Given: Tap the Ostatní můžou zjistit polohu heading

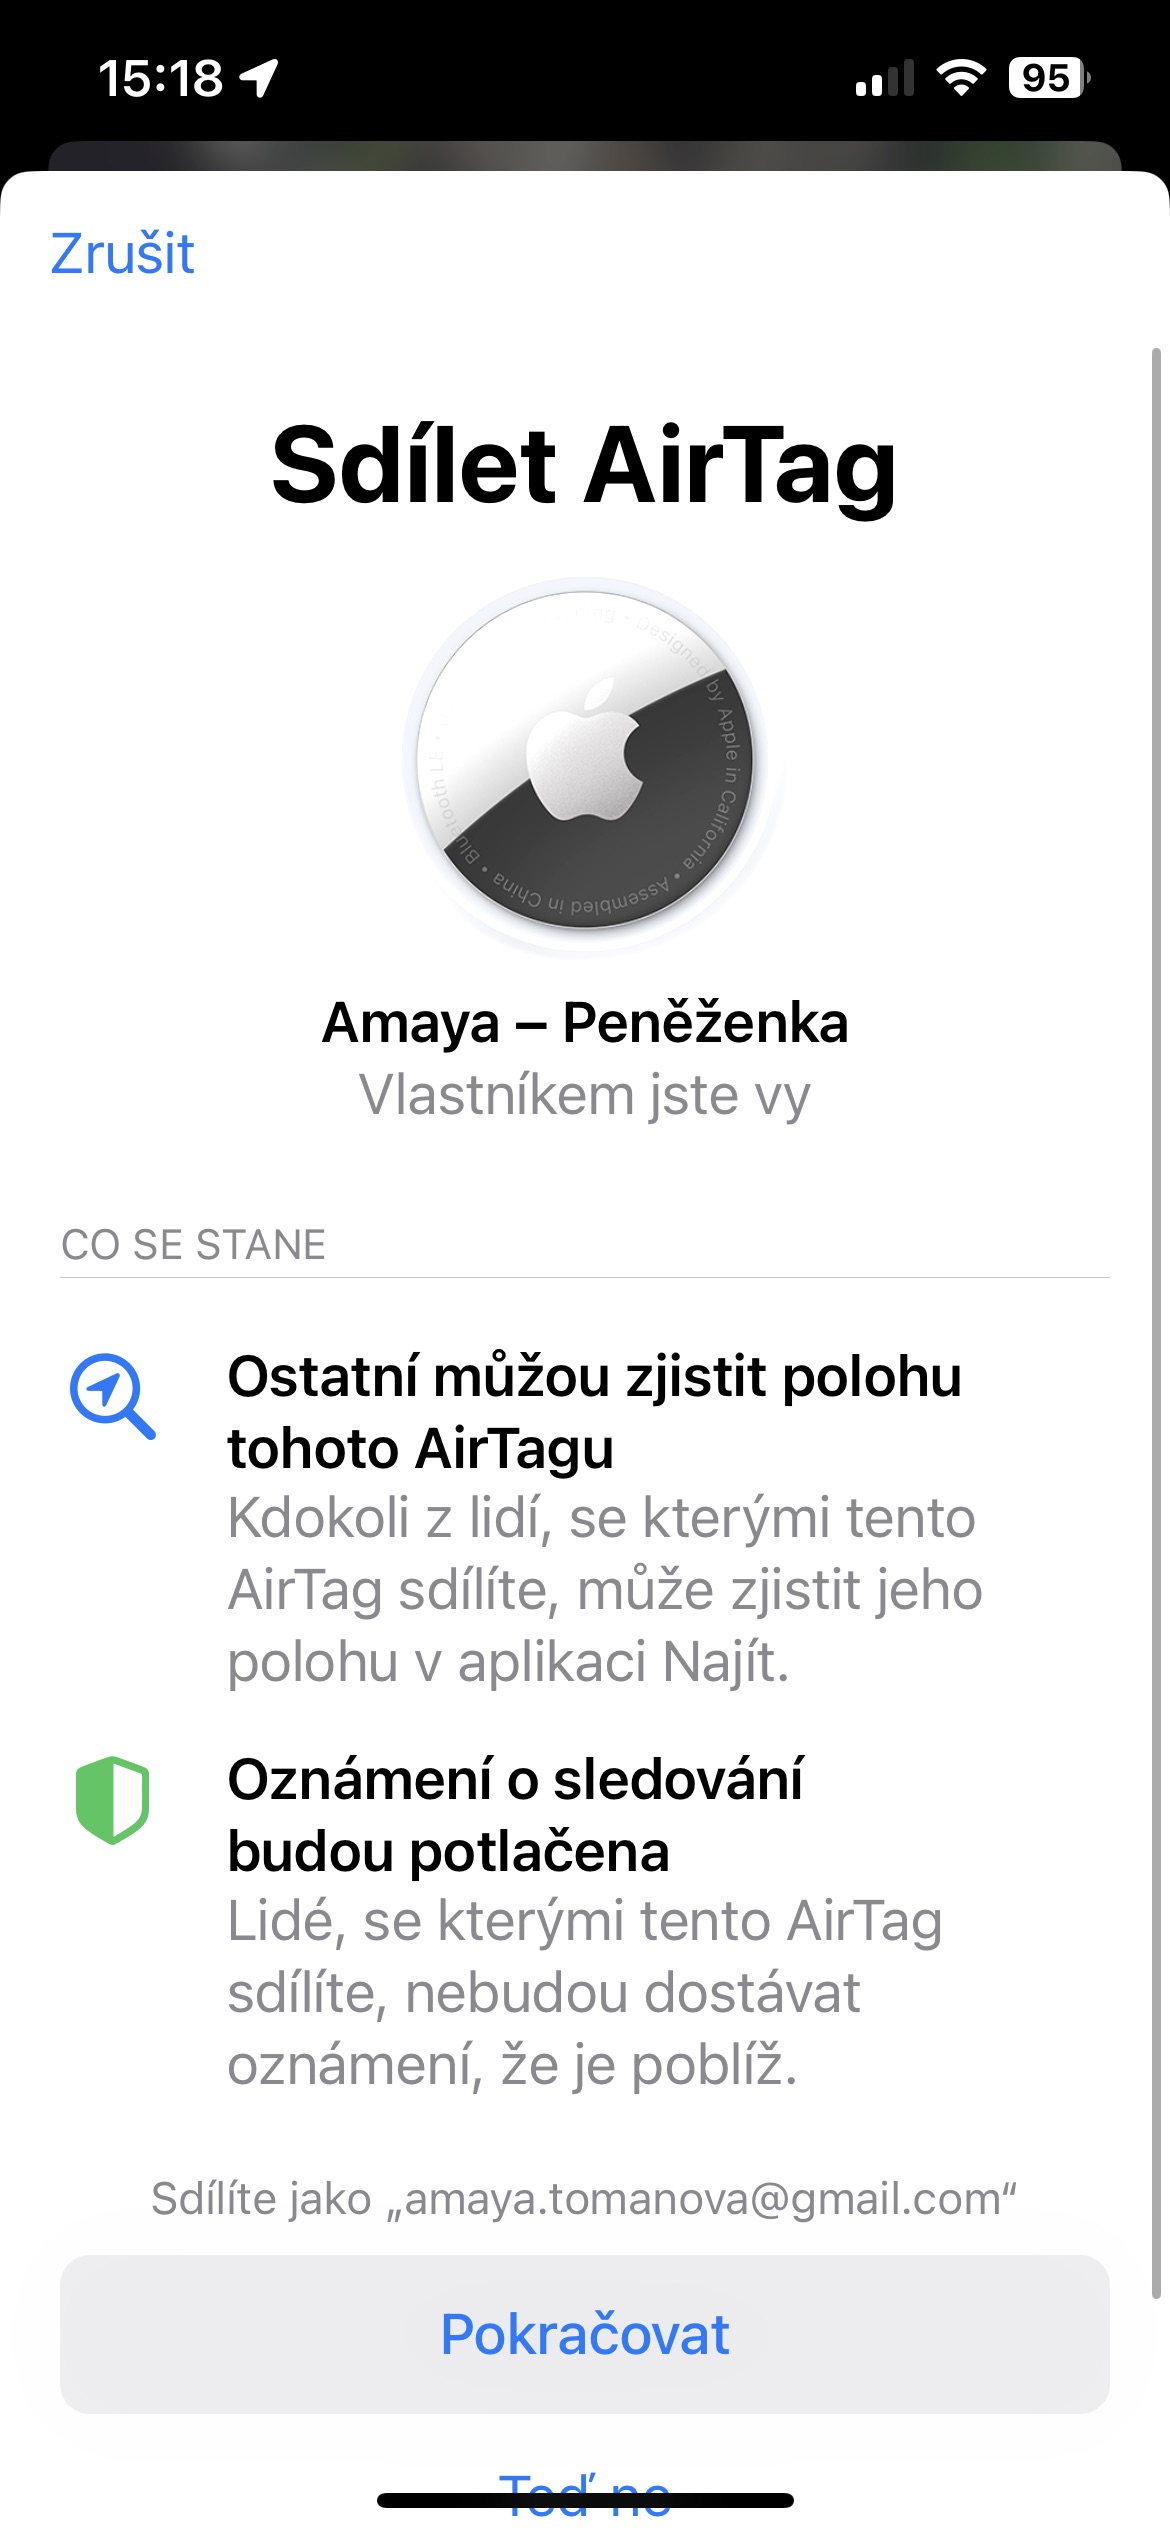Looking at the screenshot, I should click(594, 1412).
